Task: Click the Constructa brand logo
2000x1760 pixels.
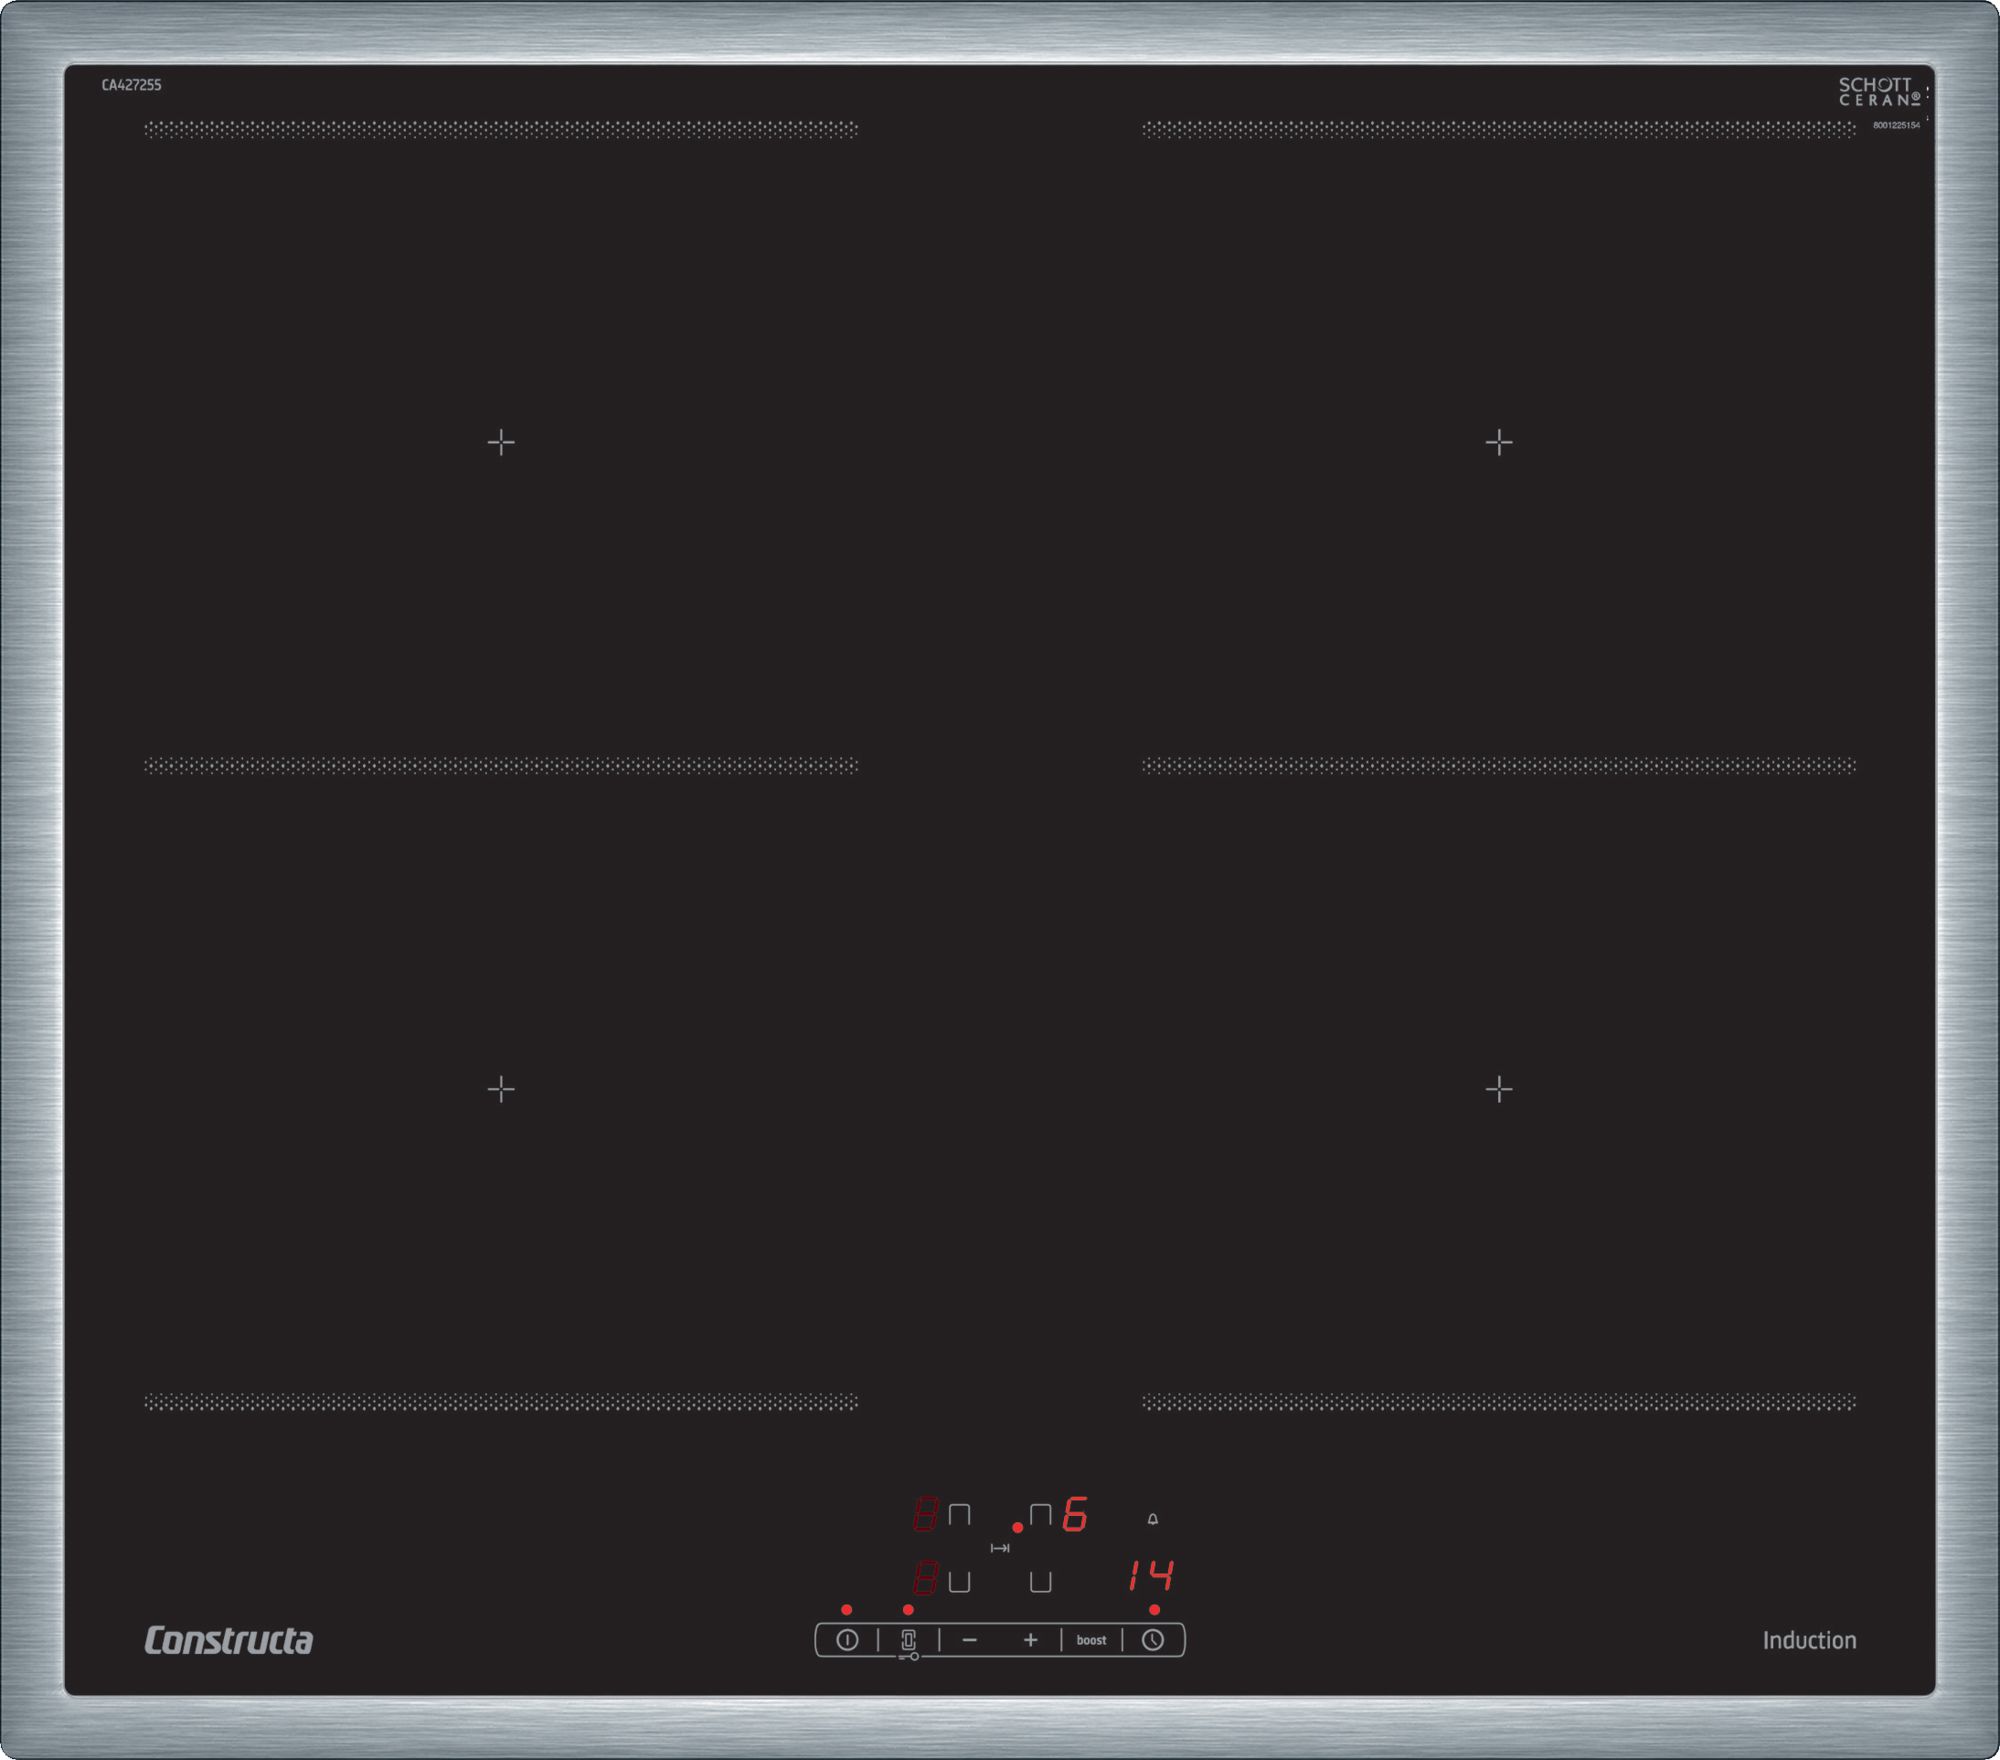Action: pyautogui.click(x=229, y=1640)
